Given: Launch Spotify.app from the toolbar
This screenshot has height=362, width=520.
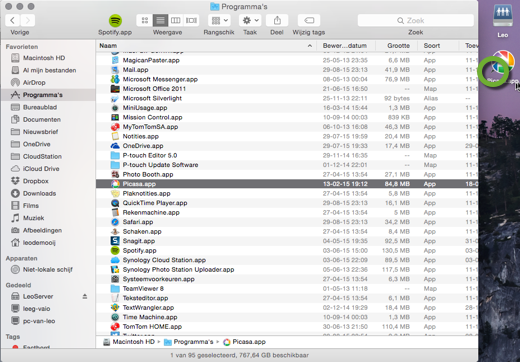Looking at the screenshot, I should click(x=115, y=21).
